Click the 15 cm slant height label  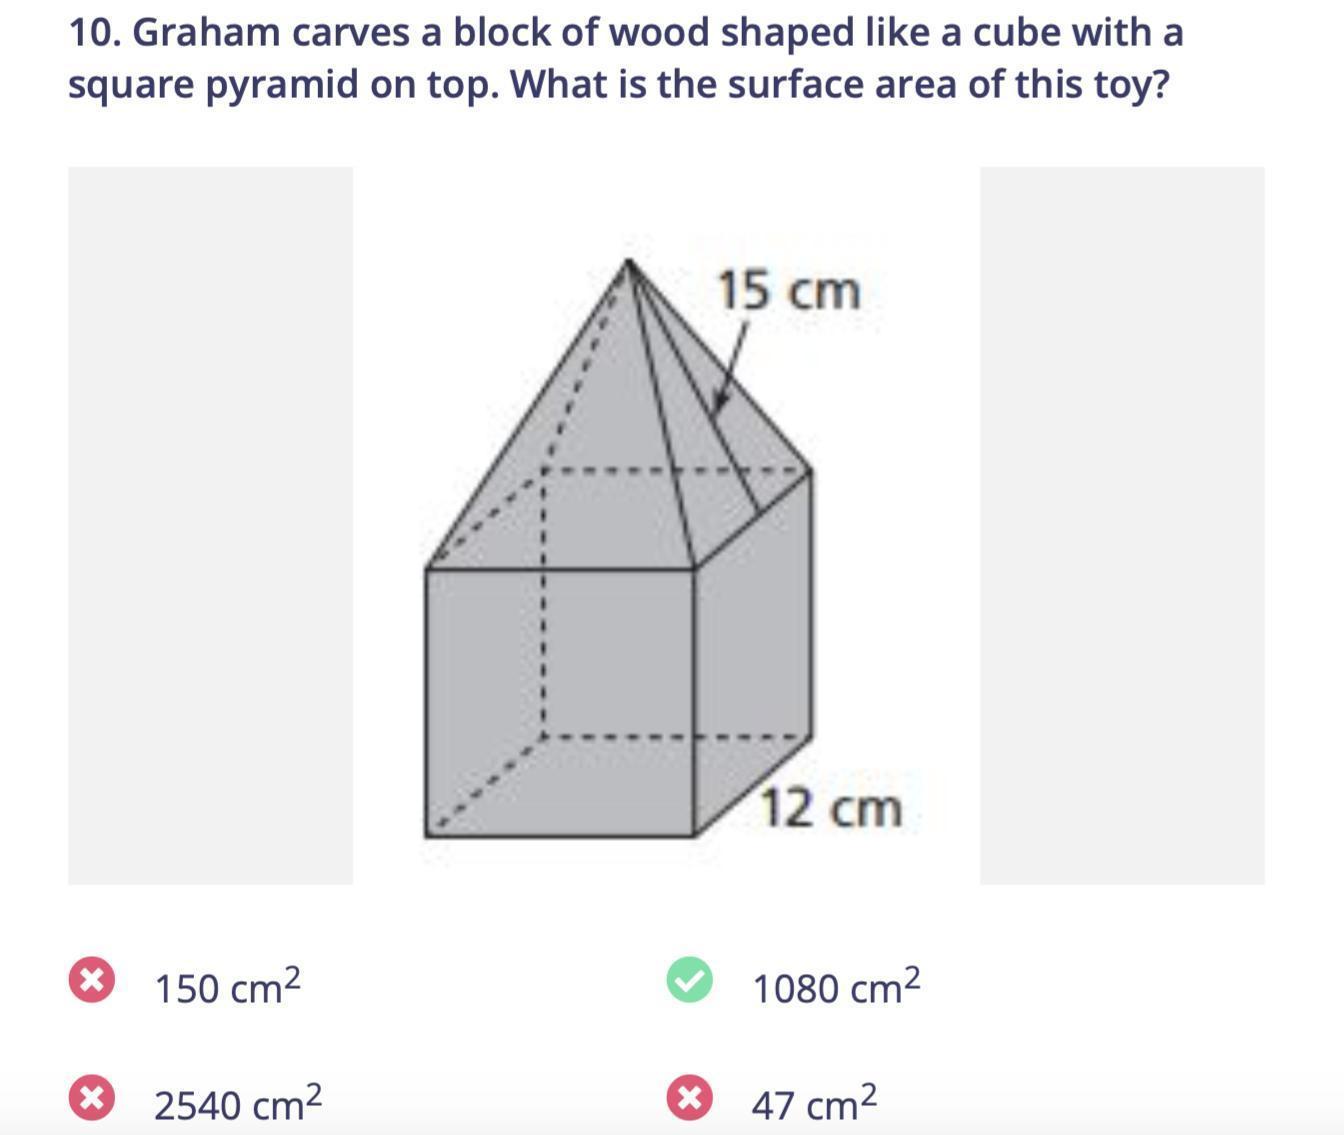pyautogui.click(x=789, y=291)
